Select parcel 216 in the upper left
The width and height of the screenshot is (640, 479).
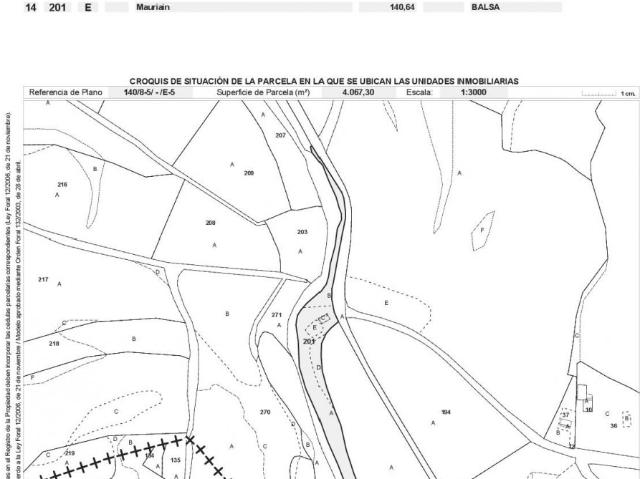[62, 184]
